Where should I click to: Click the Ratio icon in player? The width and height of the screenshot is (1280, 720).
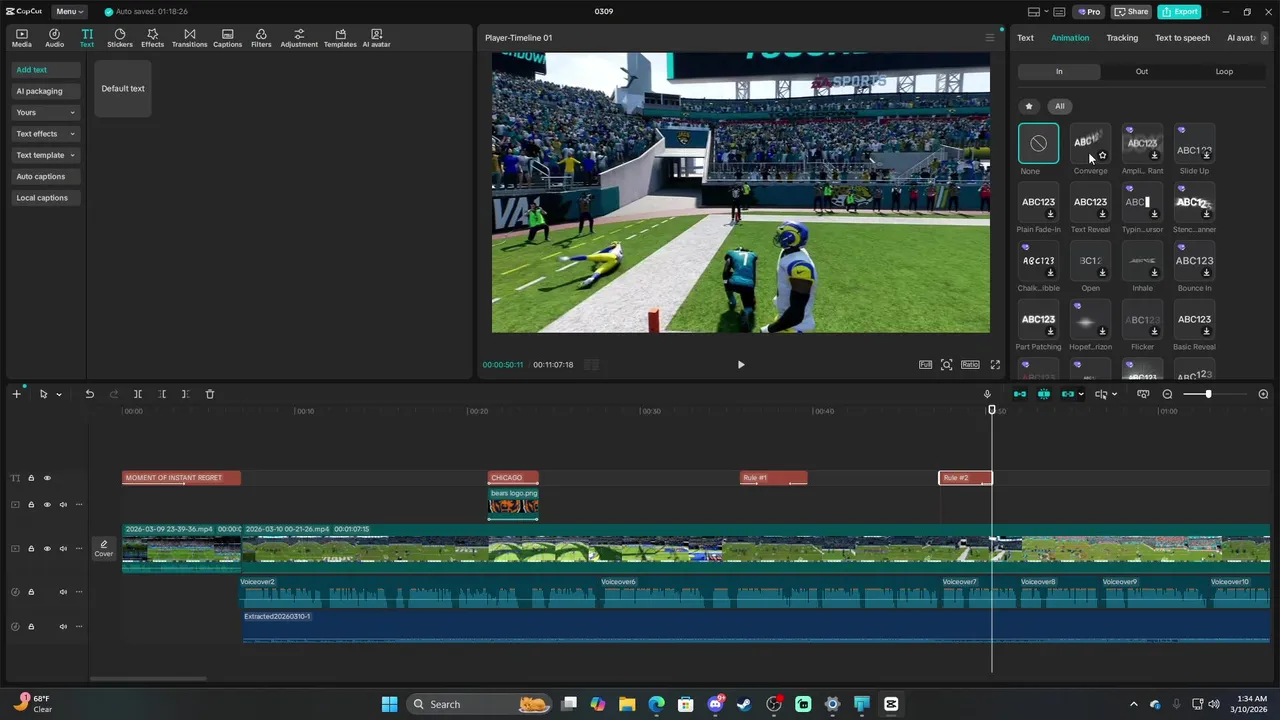[970, 365]
